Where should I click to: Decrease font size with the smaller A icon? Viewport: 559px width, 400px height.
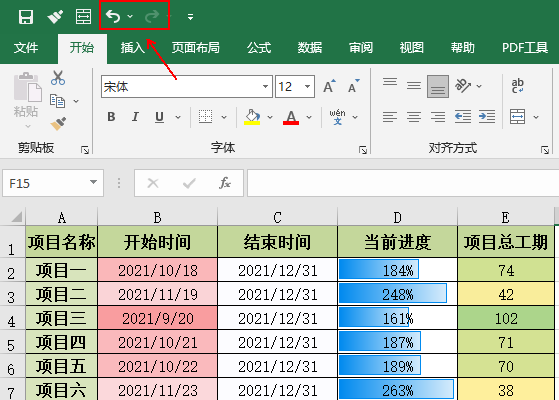click(x=354, y=86)
